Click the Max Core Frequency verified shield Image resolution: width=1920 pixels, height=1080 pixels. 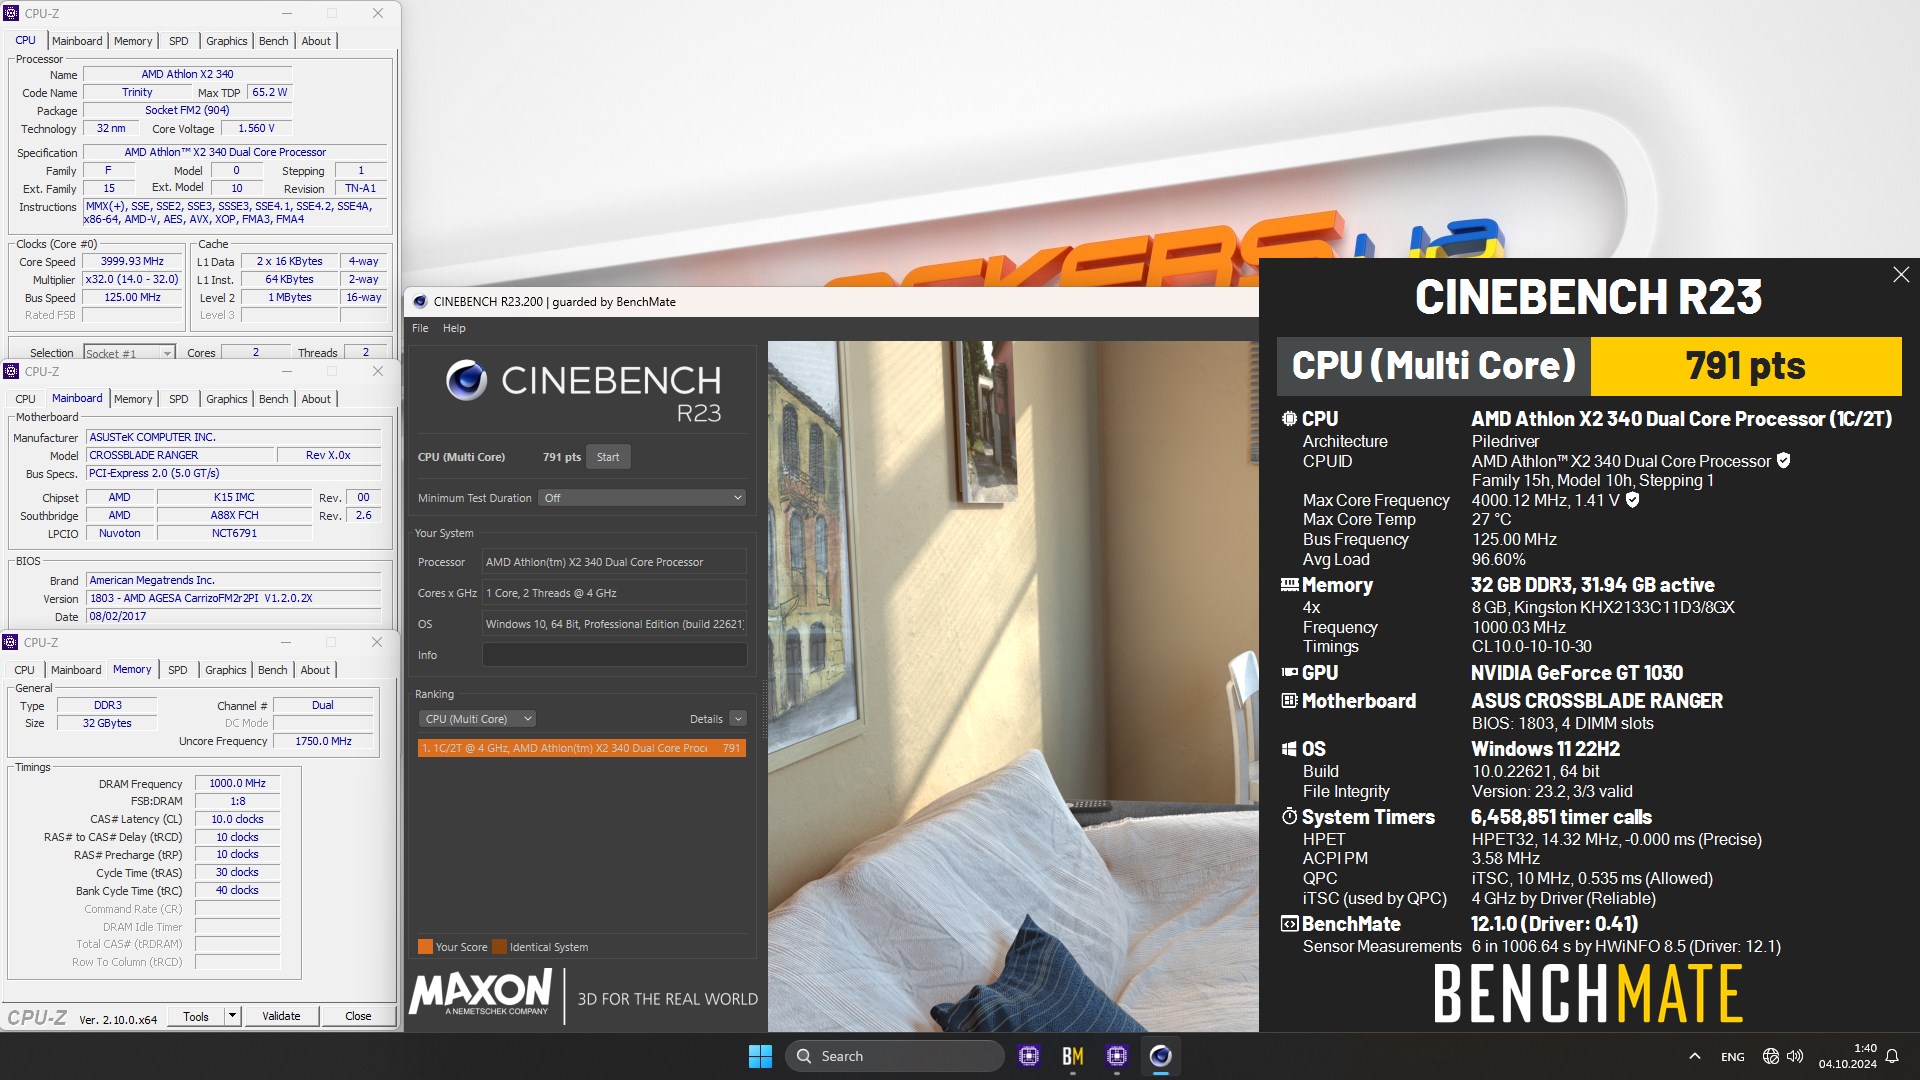(1632, 500)
